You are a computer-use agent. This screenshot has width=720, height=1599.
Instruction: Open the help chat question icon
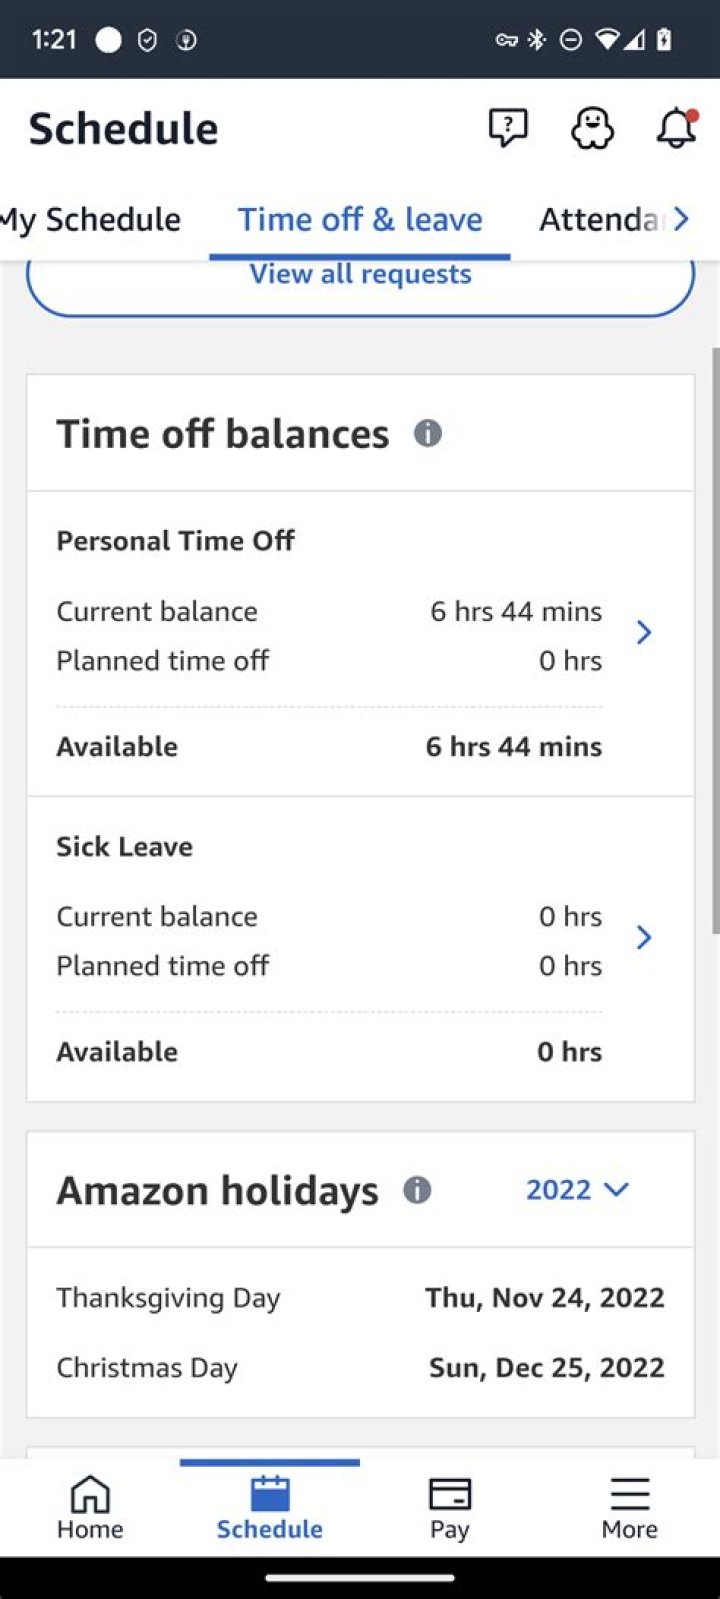pyautogui.click(x=508, y=128)
